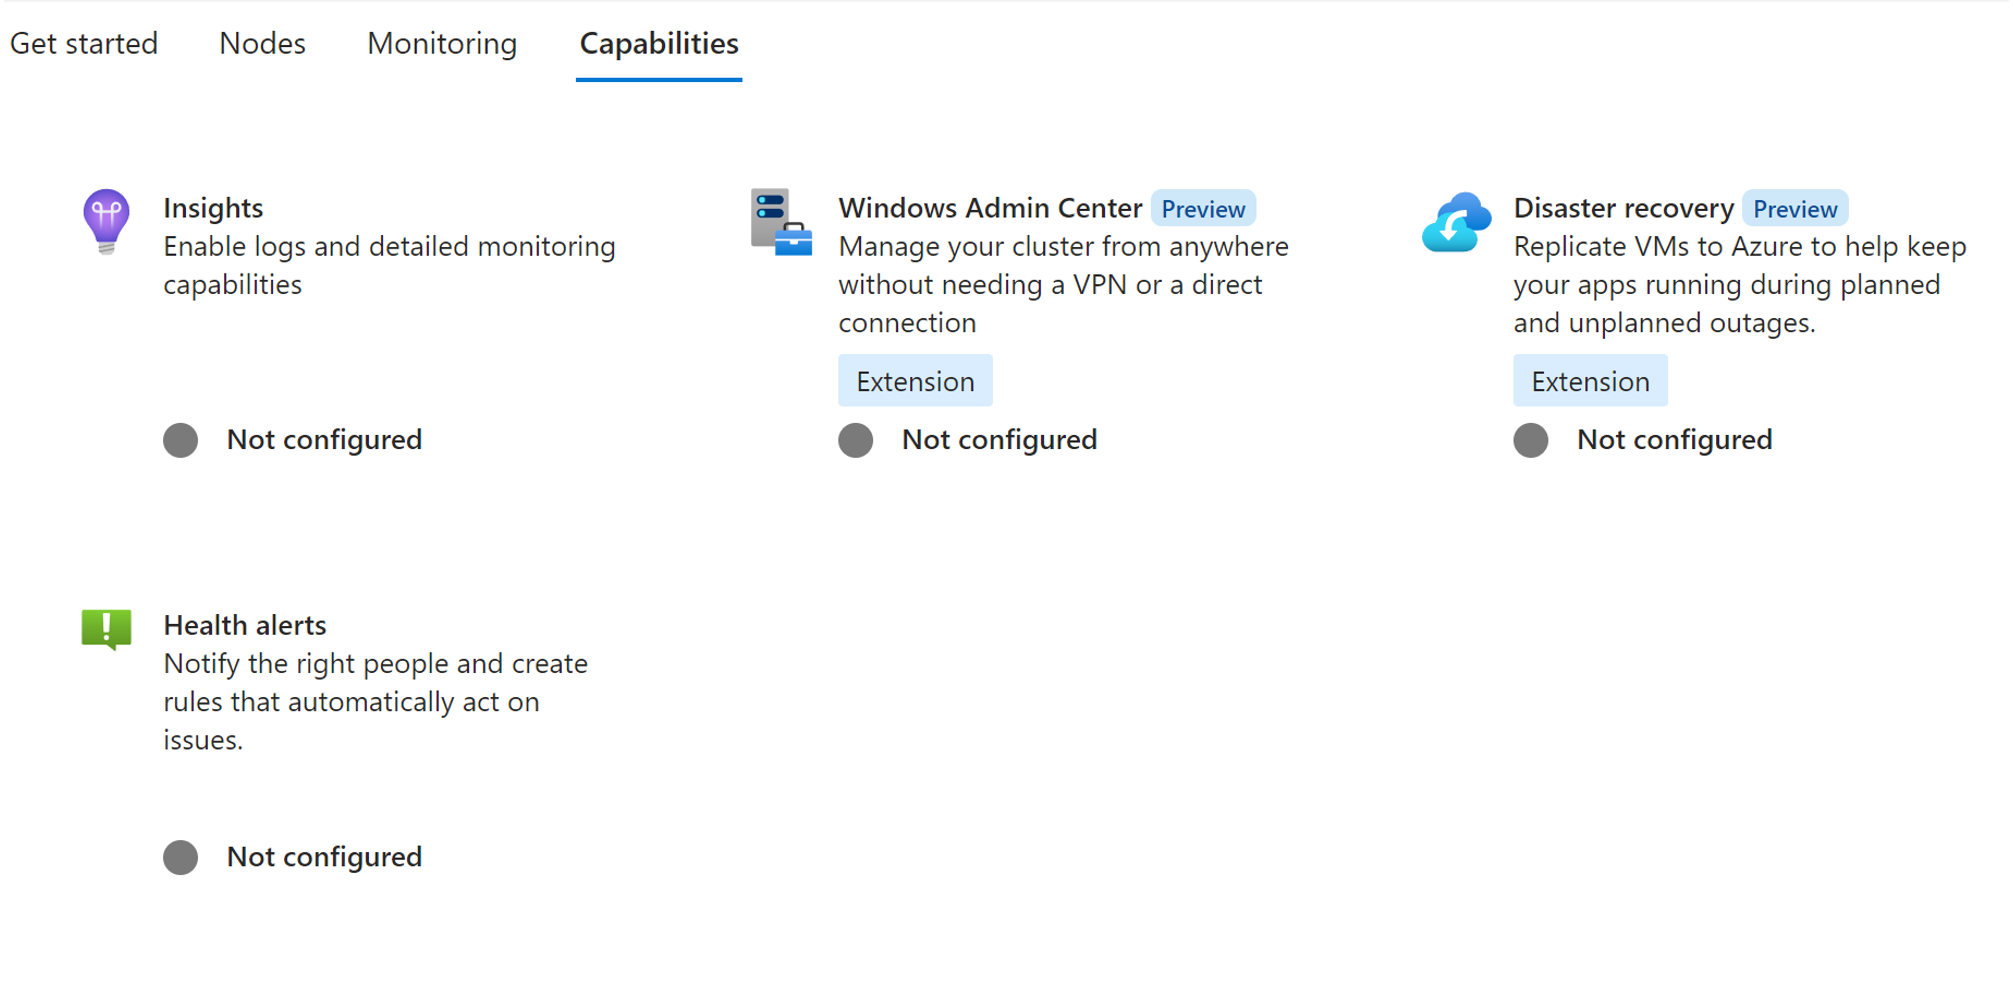Open the Insights capability title
This screenshot has height=1000, width=2013.
click(213, 208)
